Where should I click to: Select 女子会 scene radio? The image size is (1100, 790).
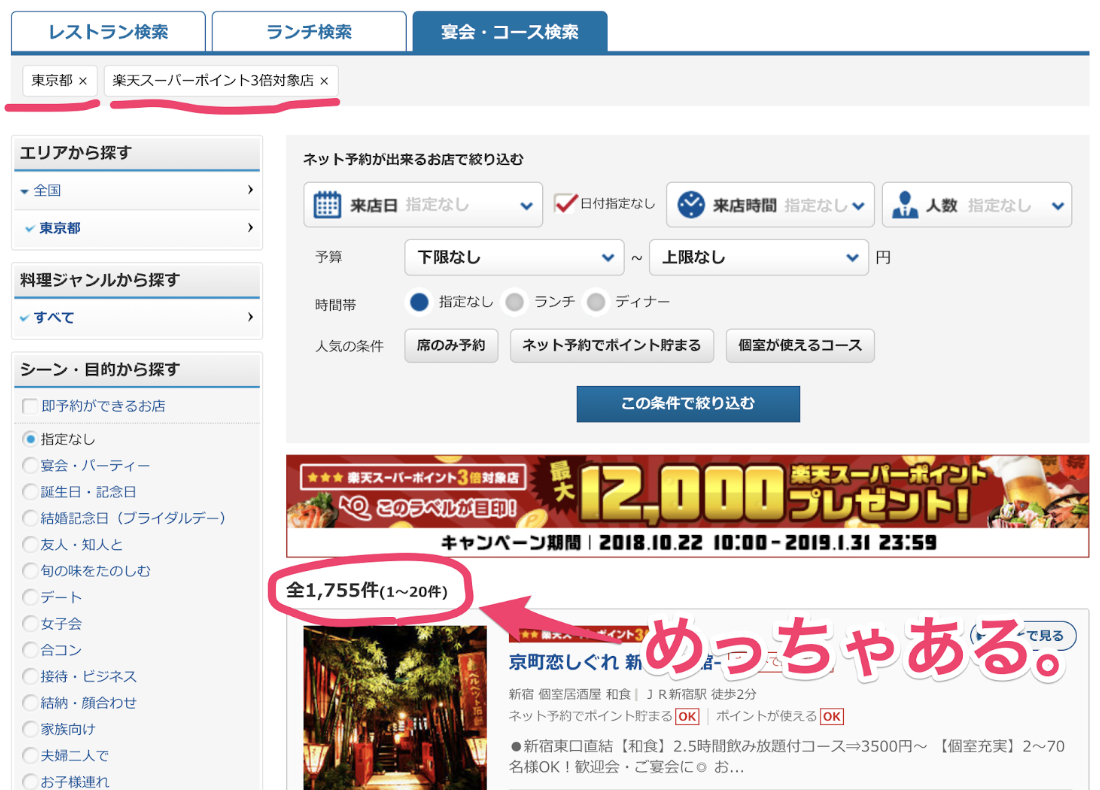29,624
